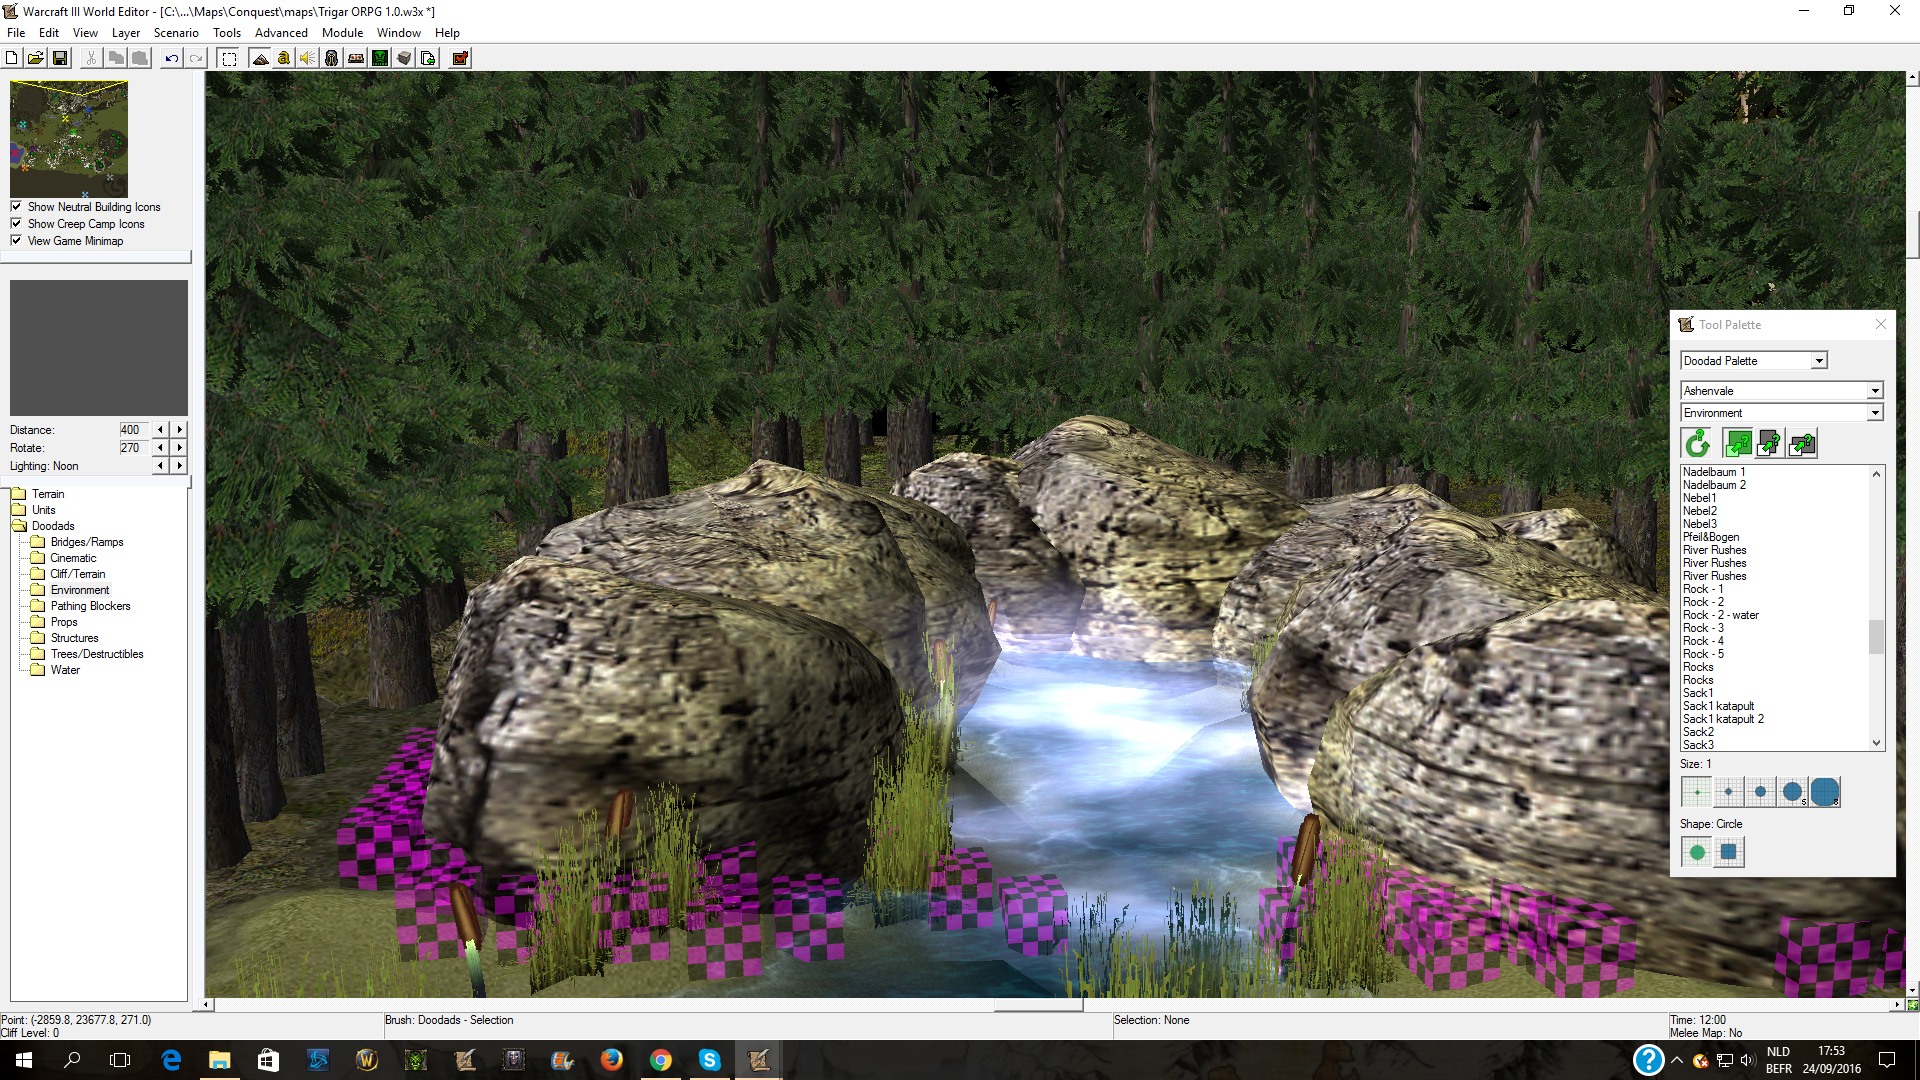The height and width of the screenshot is (1080, 1920).
Task: Open the File menu
Action: [16, 33]
